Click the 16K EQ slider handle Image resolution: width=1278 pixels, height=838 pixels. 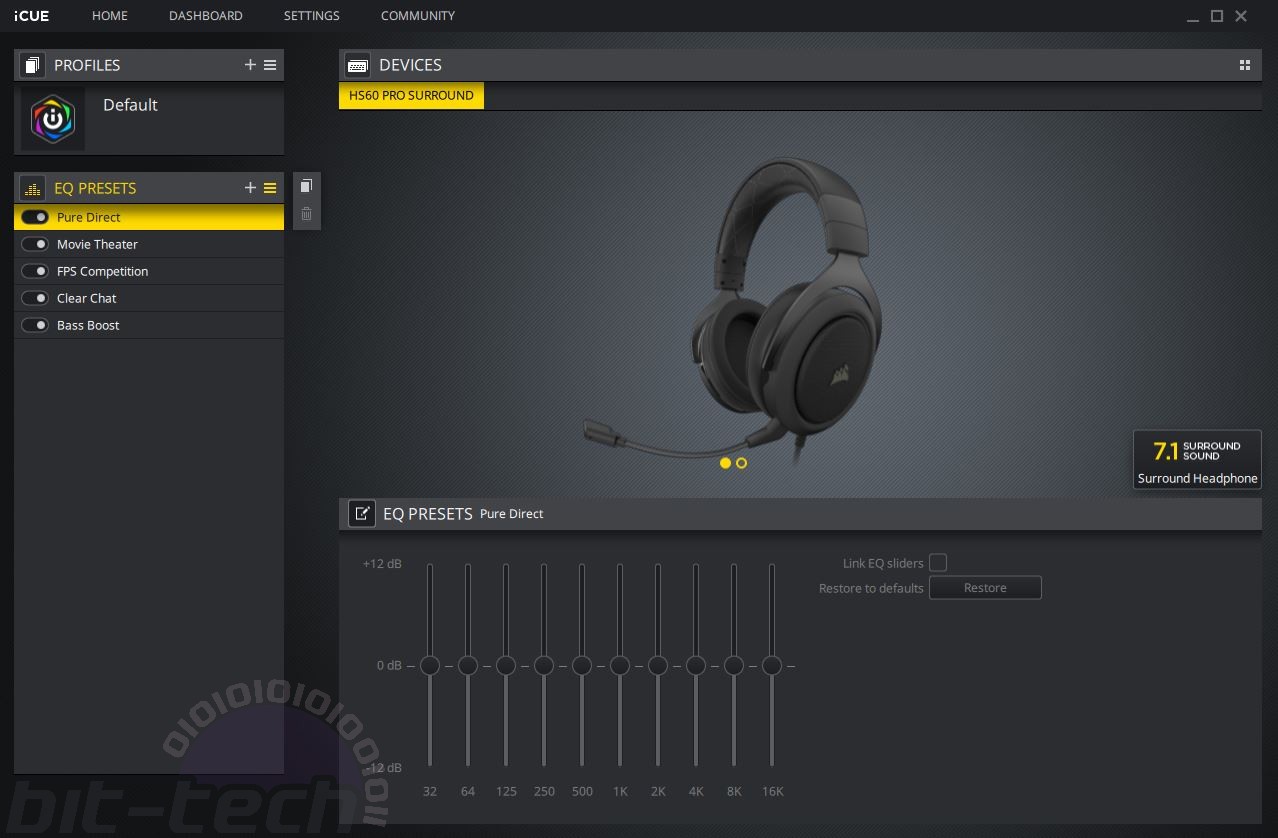click(772, 665)
